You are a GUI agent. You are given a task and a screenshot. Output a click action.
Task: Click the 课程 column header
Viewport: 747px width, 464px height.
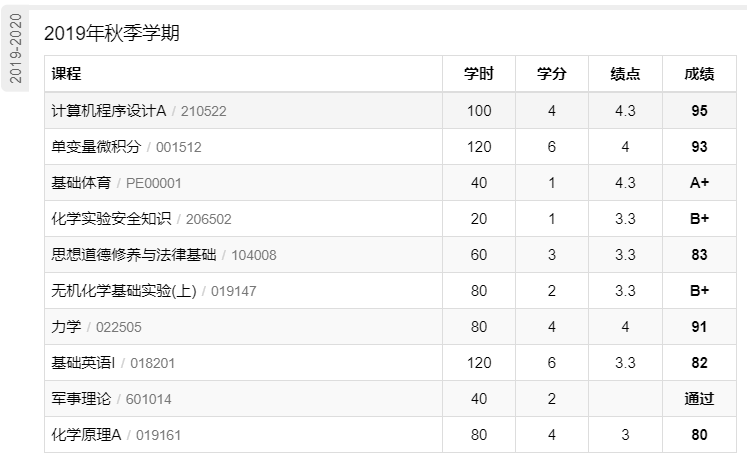(67, 74)
